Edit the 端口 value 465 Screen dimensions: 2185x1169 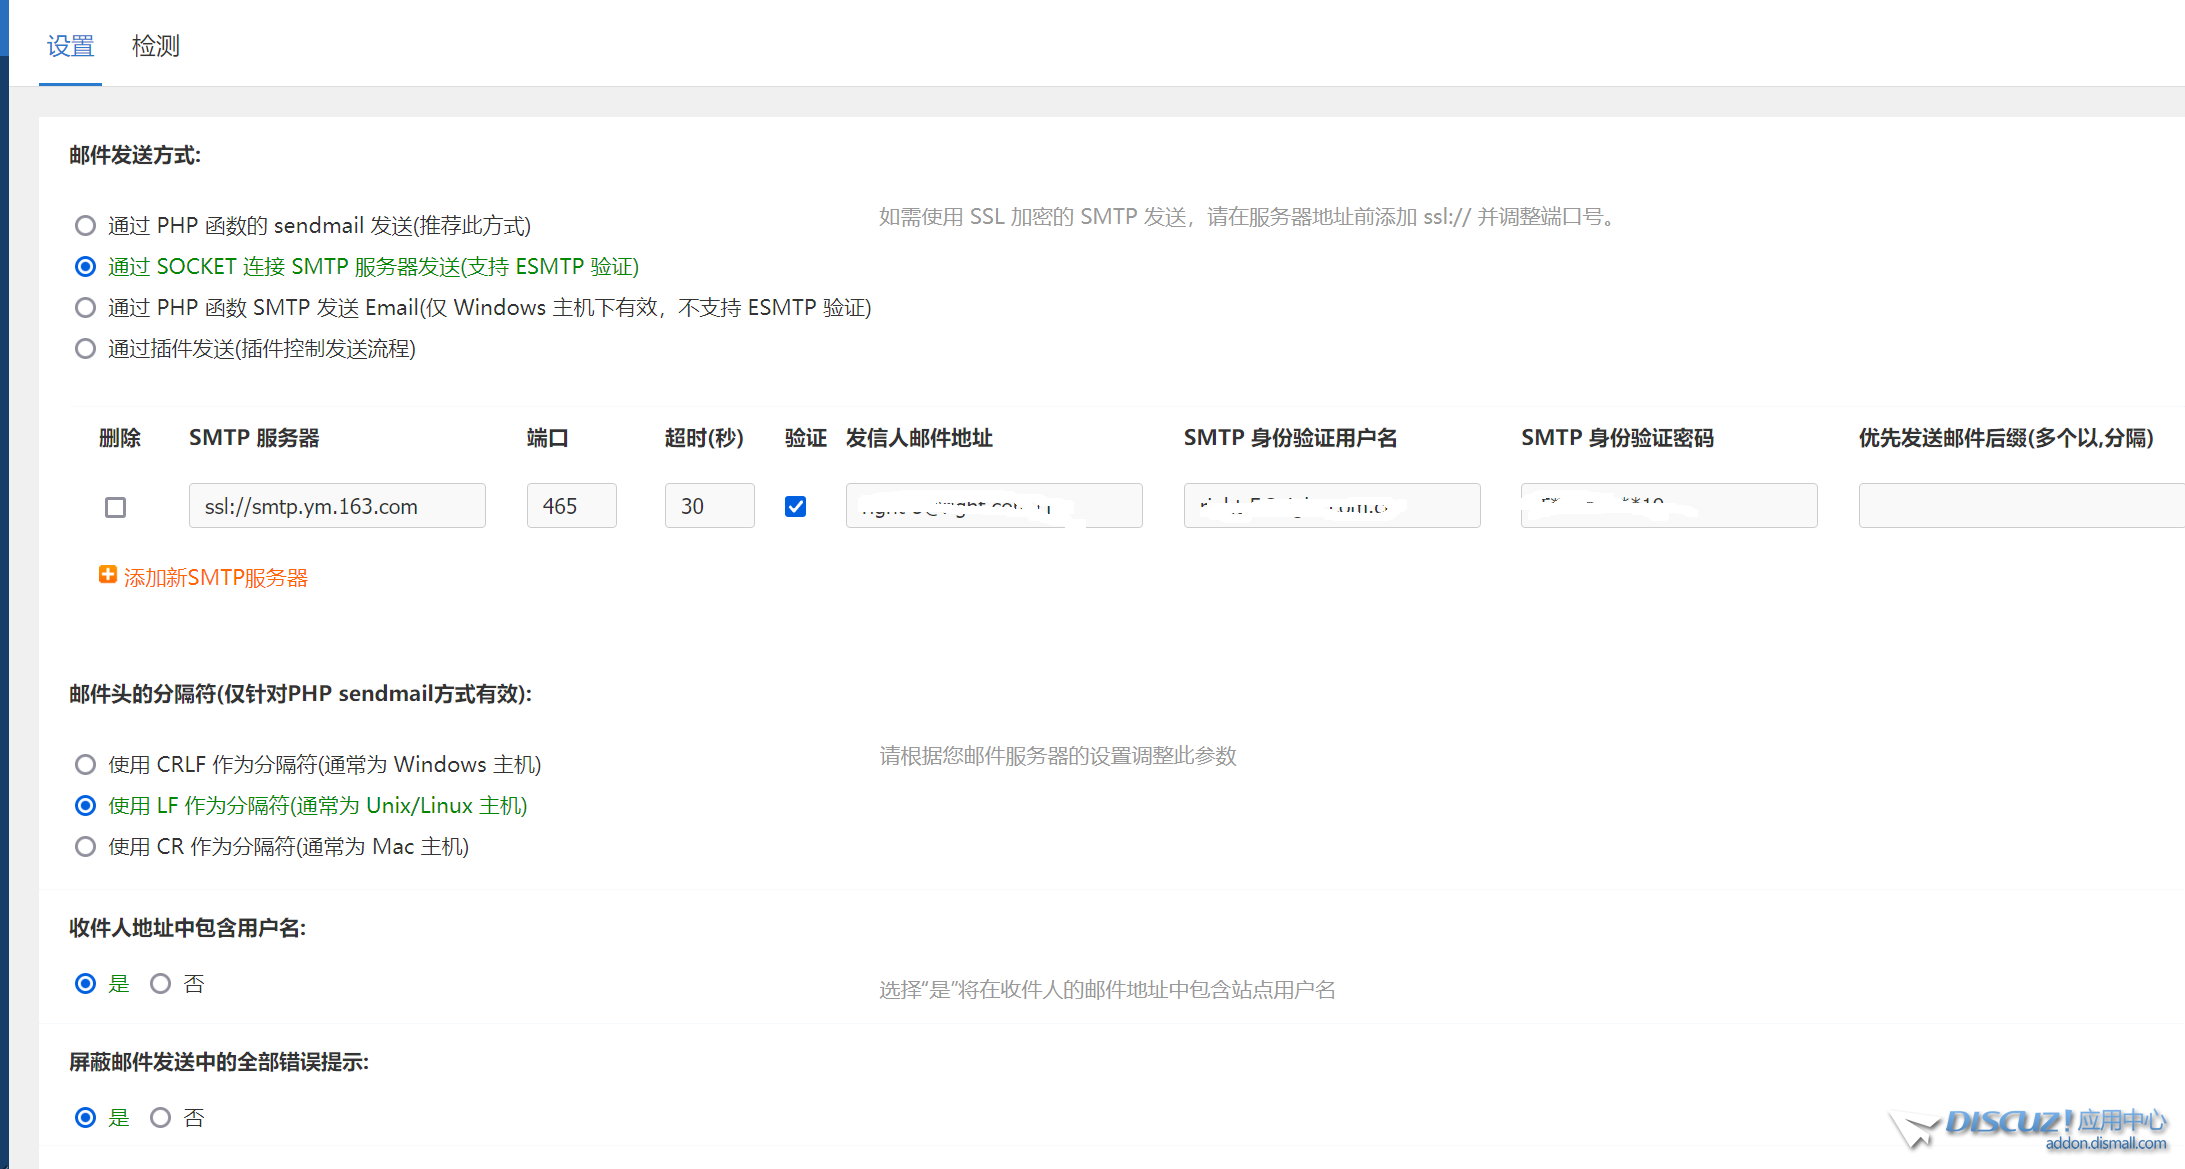tap(571, 506)
